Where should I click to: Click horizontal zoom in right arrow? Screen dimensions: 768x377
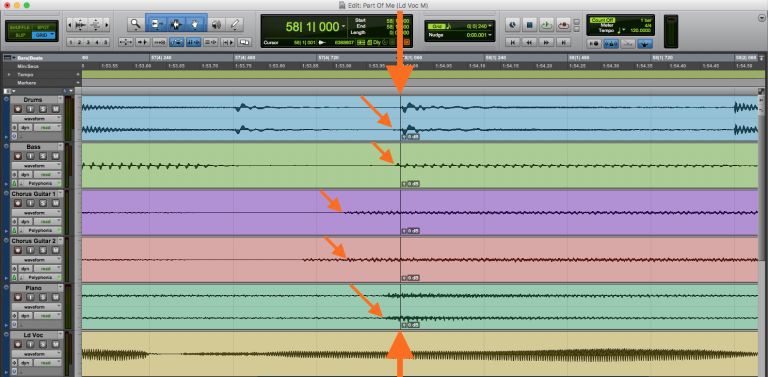(107, 24)
